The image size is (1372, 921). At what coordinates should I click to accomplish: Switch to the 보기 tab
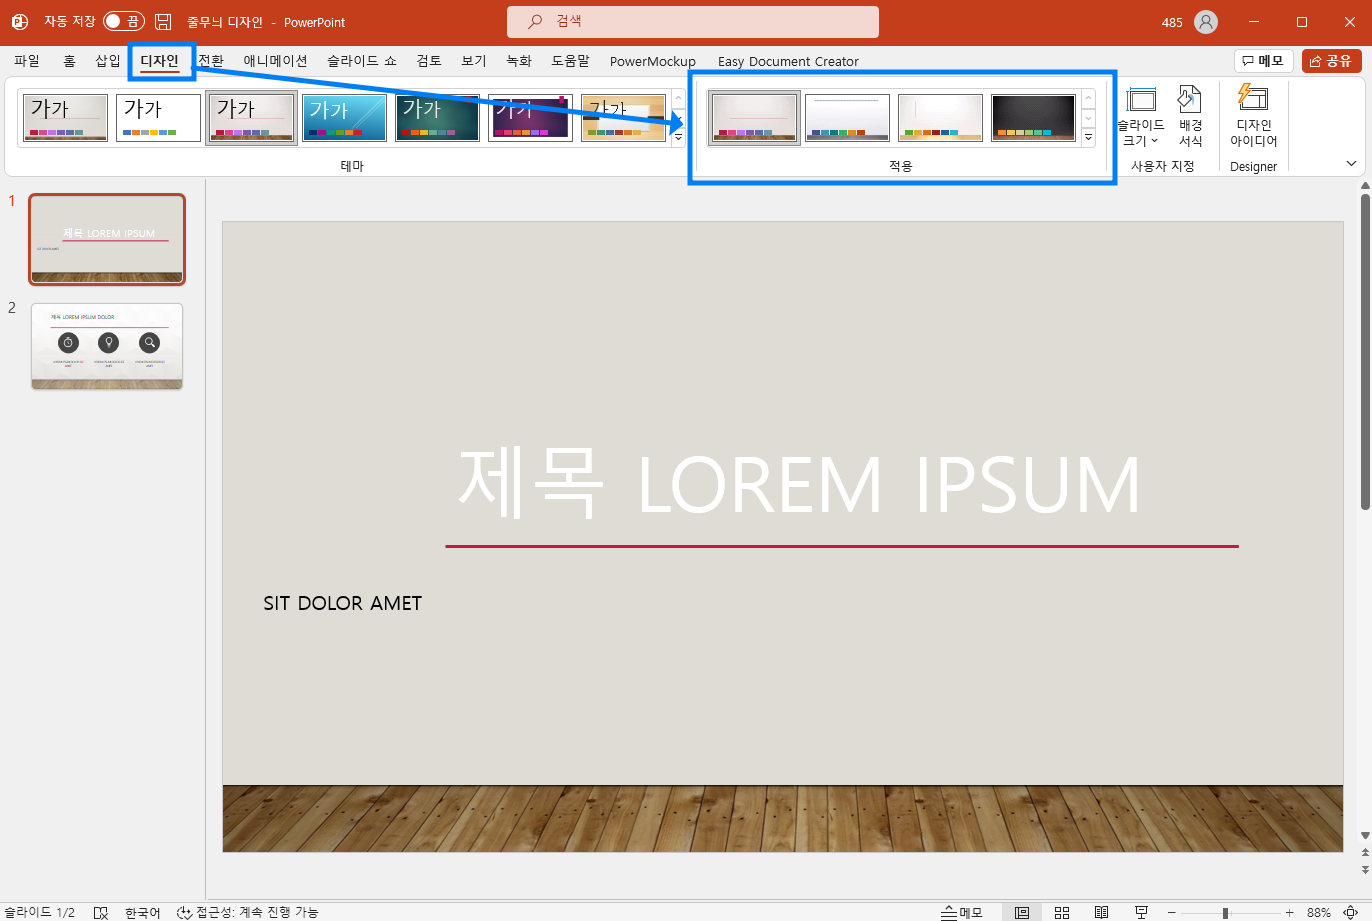(x=474, y=61)
